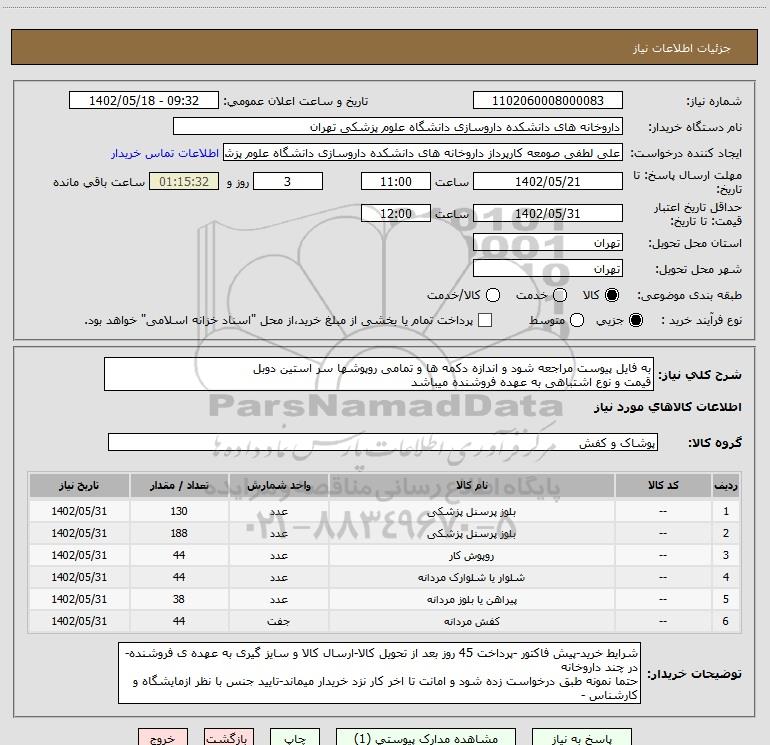Click quantity 38 in the table

click(179, 599)
